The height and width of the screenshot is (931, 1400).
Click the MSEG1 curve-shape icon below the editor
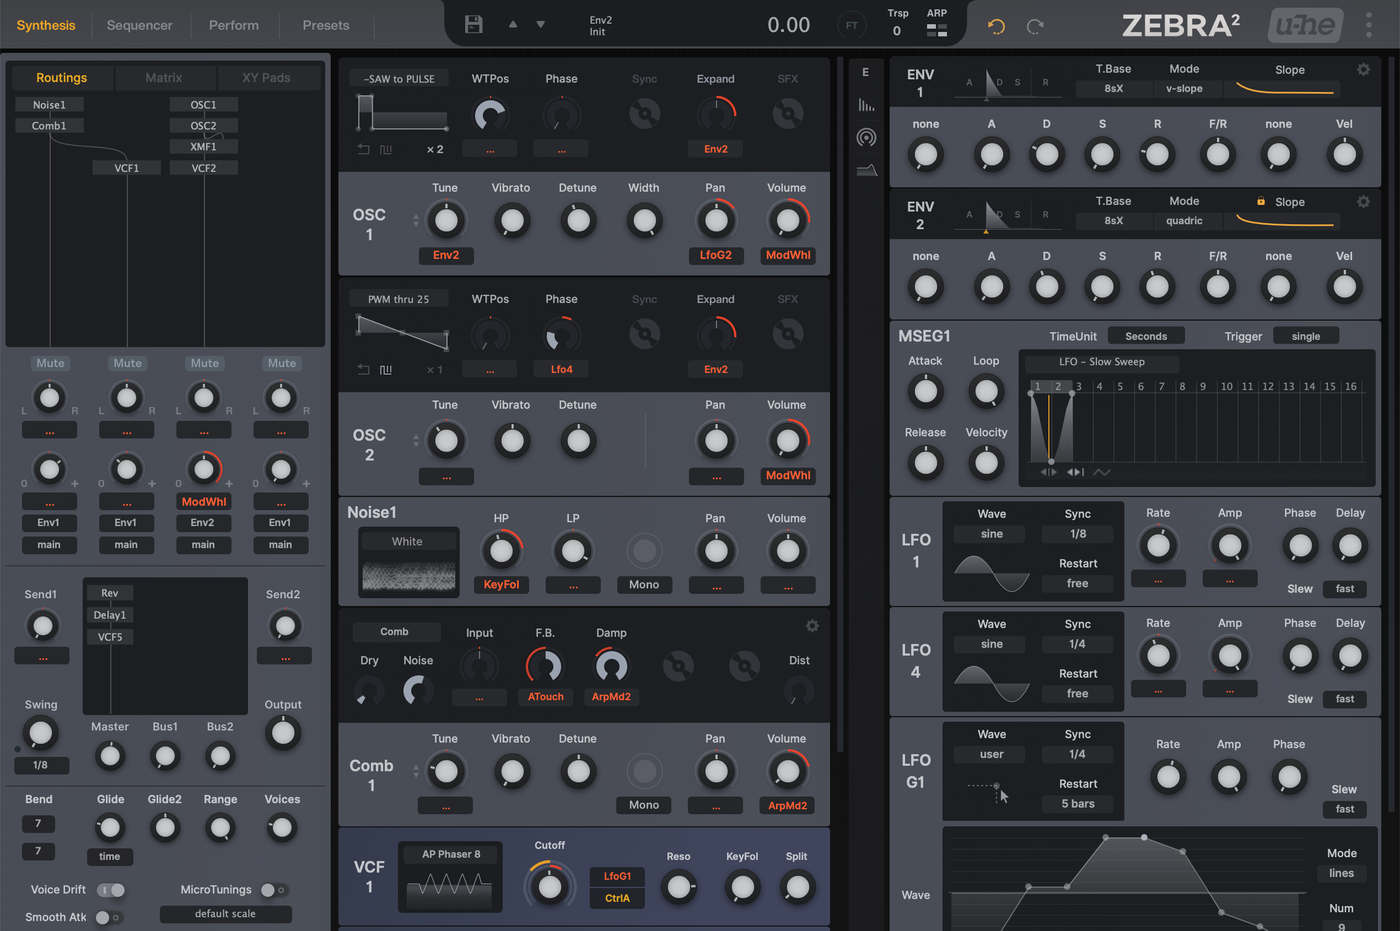click(1102, 472)
